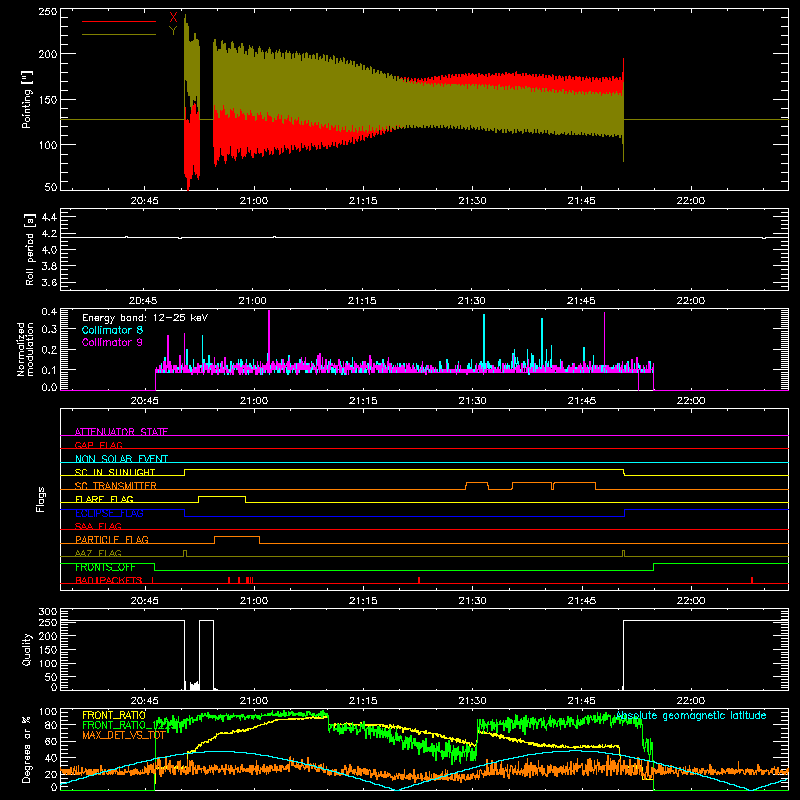Click the yellow FRONT_RATIO legend label
The height and width of the screenshot is (800, 800).
[114, 715]
